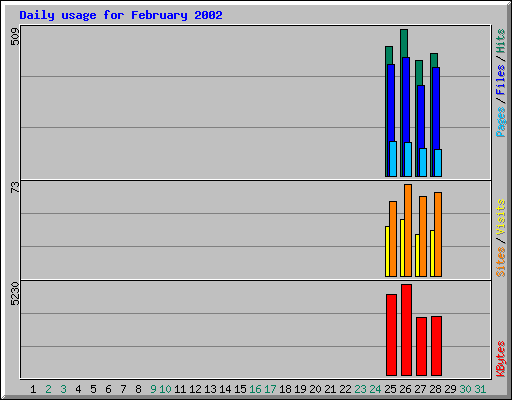This screenshot has height=400, width=512.
Task: Click day number 12 on the axis
Action: (x=195, y=389)
